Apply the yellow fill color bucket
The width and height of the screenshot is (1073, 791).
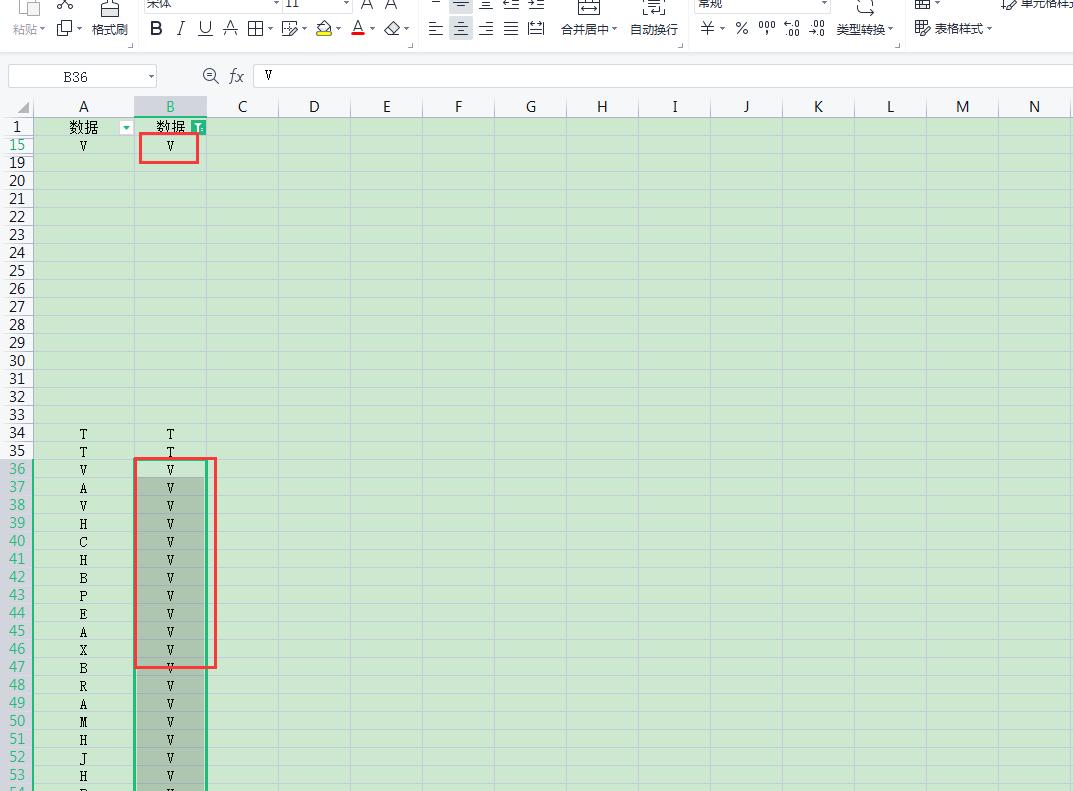pyautogui.click(x=324, y=29)
